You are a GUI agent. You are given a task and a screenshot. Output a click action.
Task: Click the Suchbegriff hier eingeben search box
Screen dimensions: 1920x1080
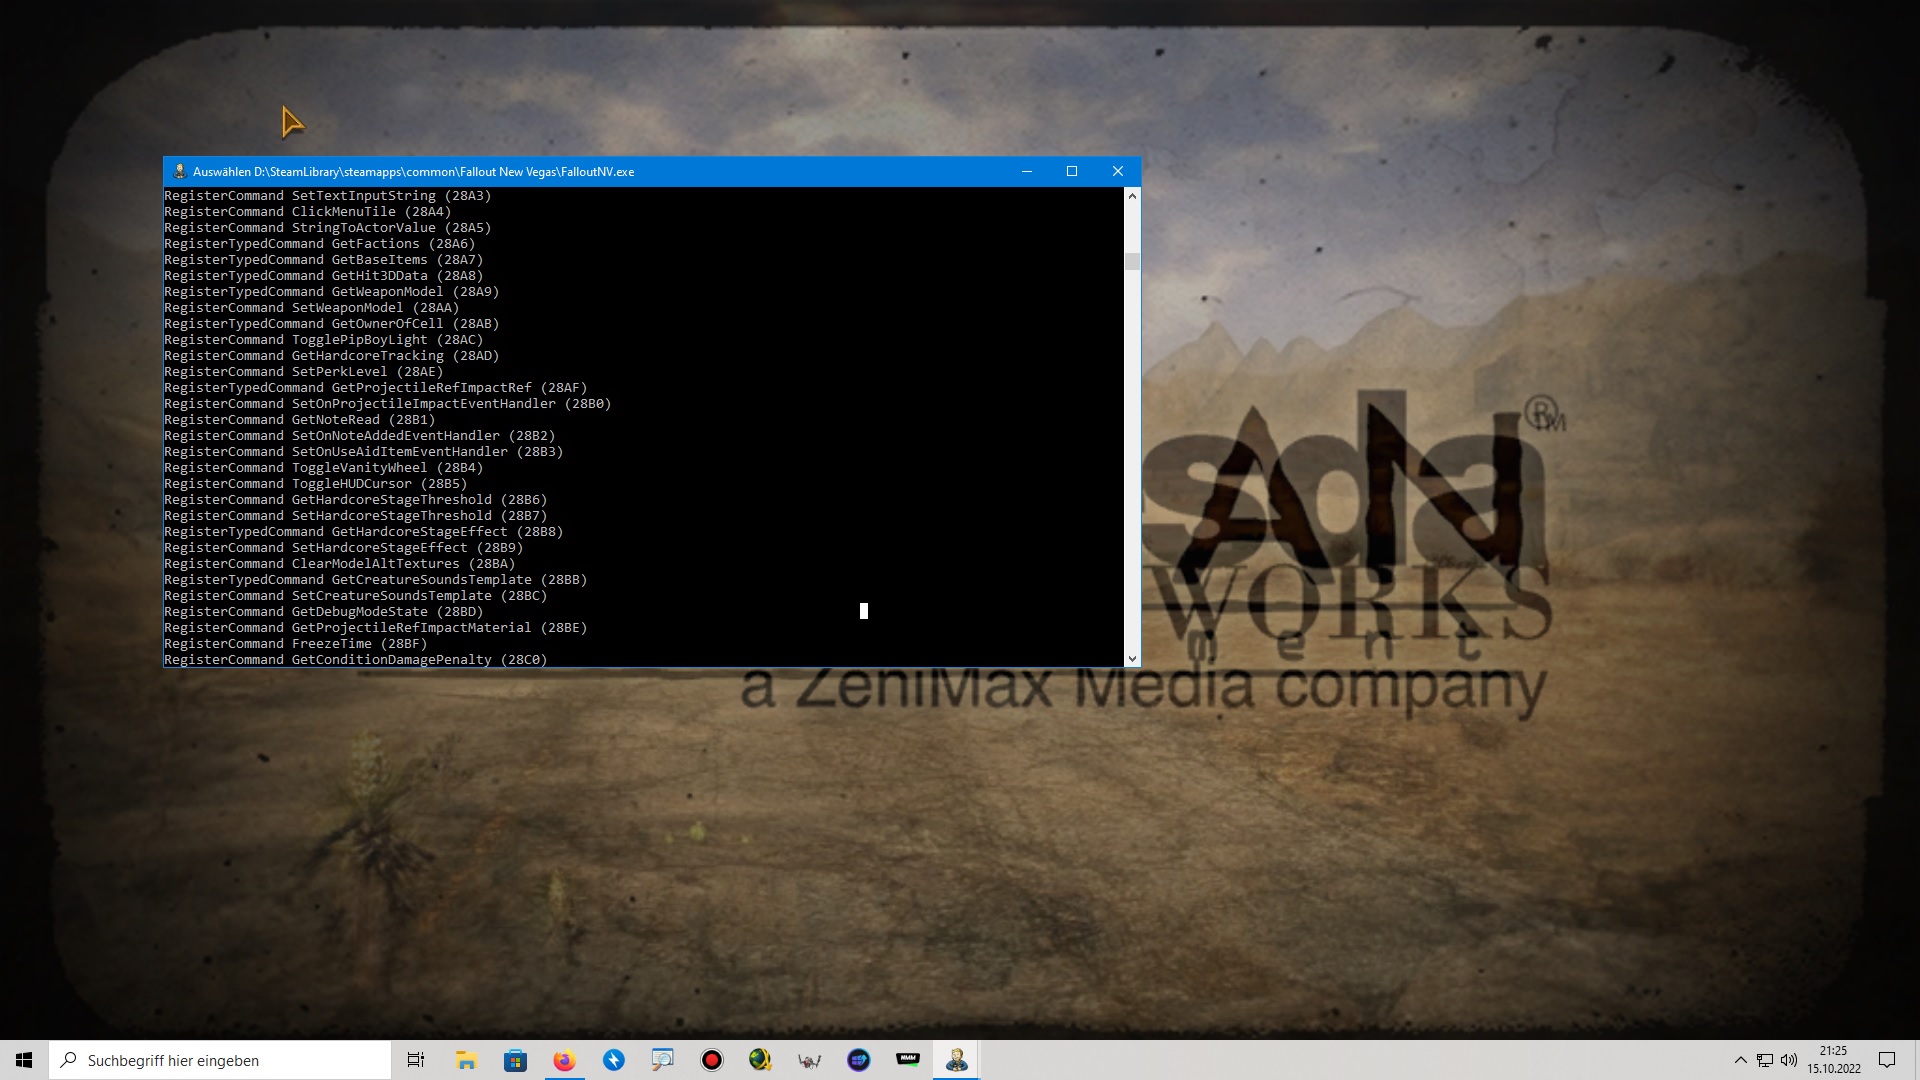pyautogui.click(x=220, y=1060)
